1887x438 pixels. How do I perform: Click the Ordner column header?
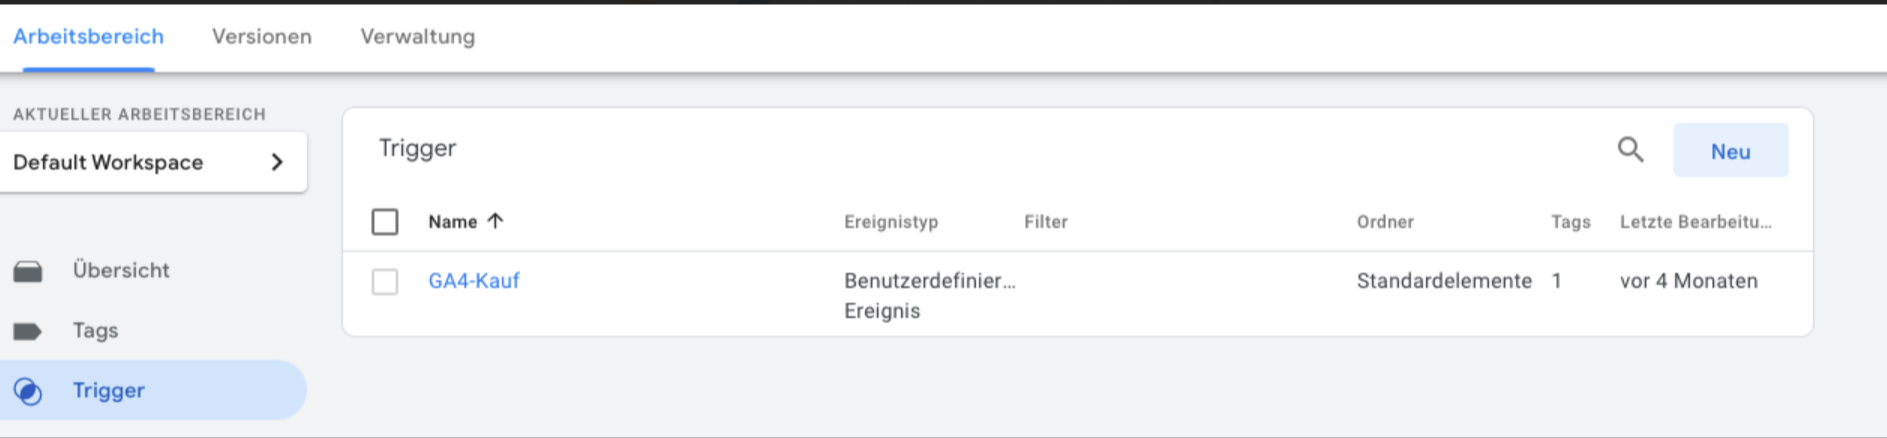1385,222
